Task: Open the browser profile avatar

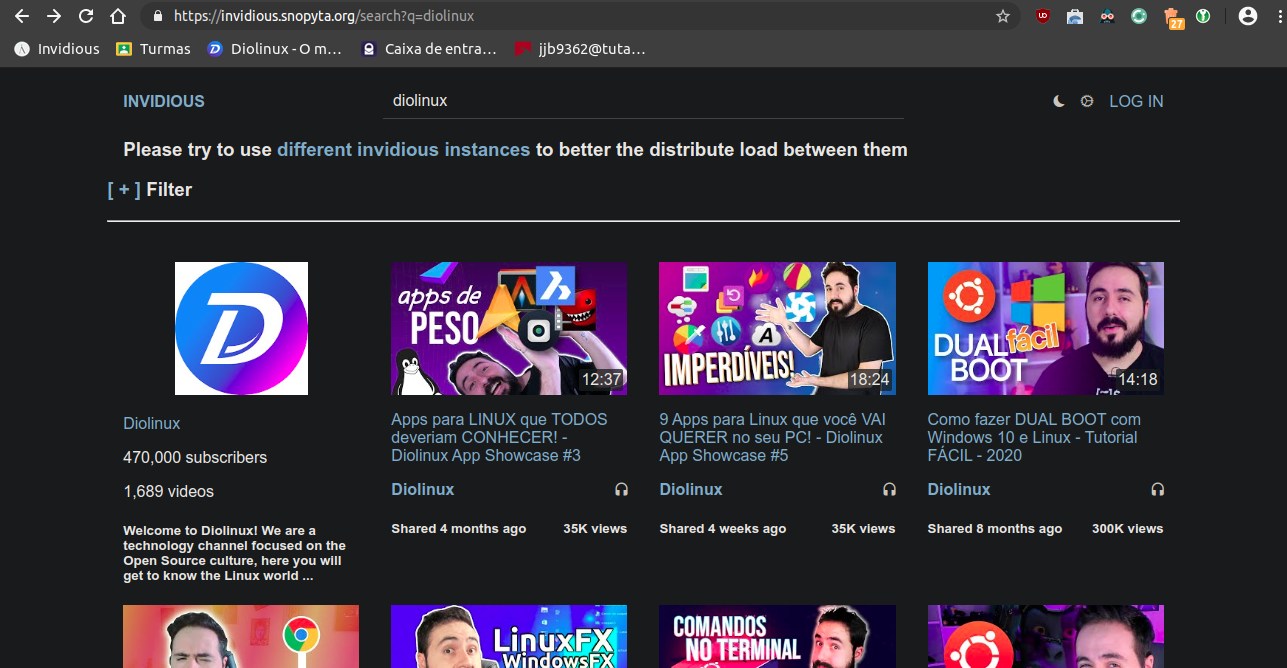Action: 1248,16
